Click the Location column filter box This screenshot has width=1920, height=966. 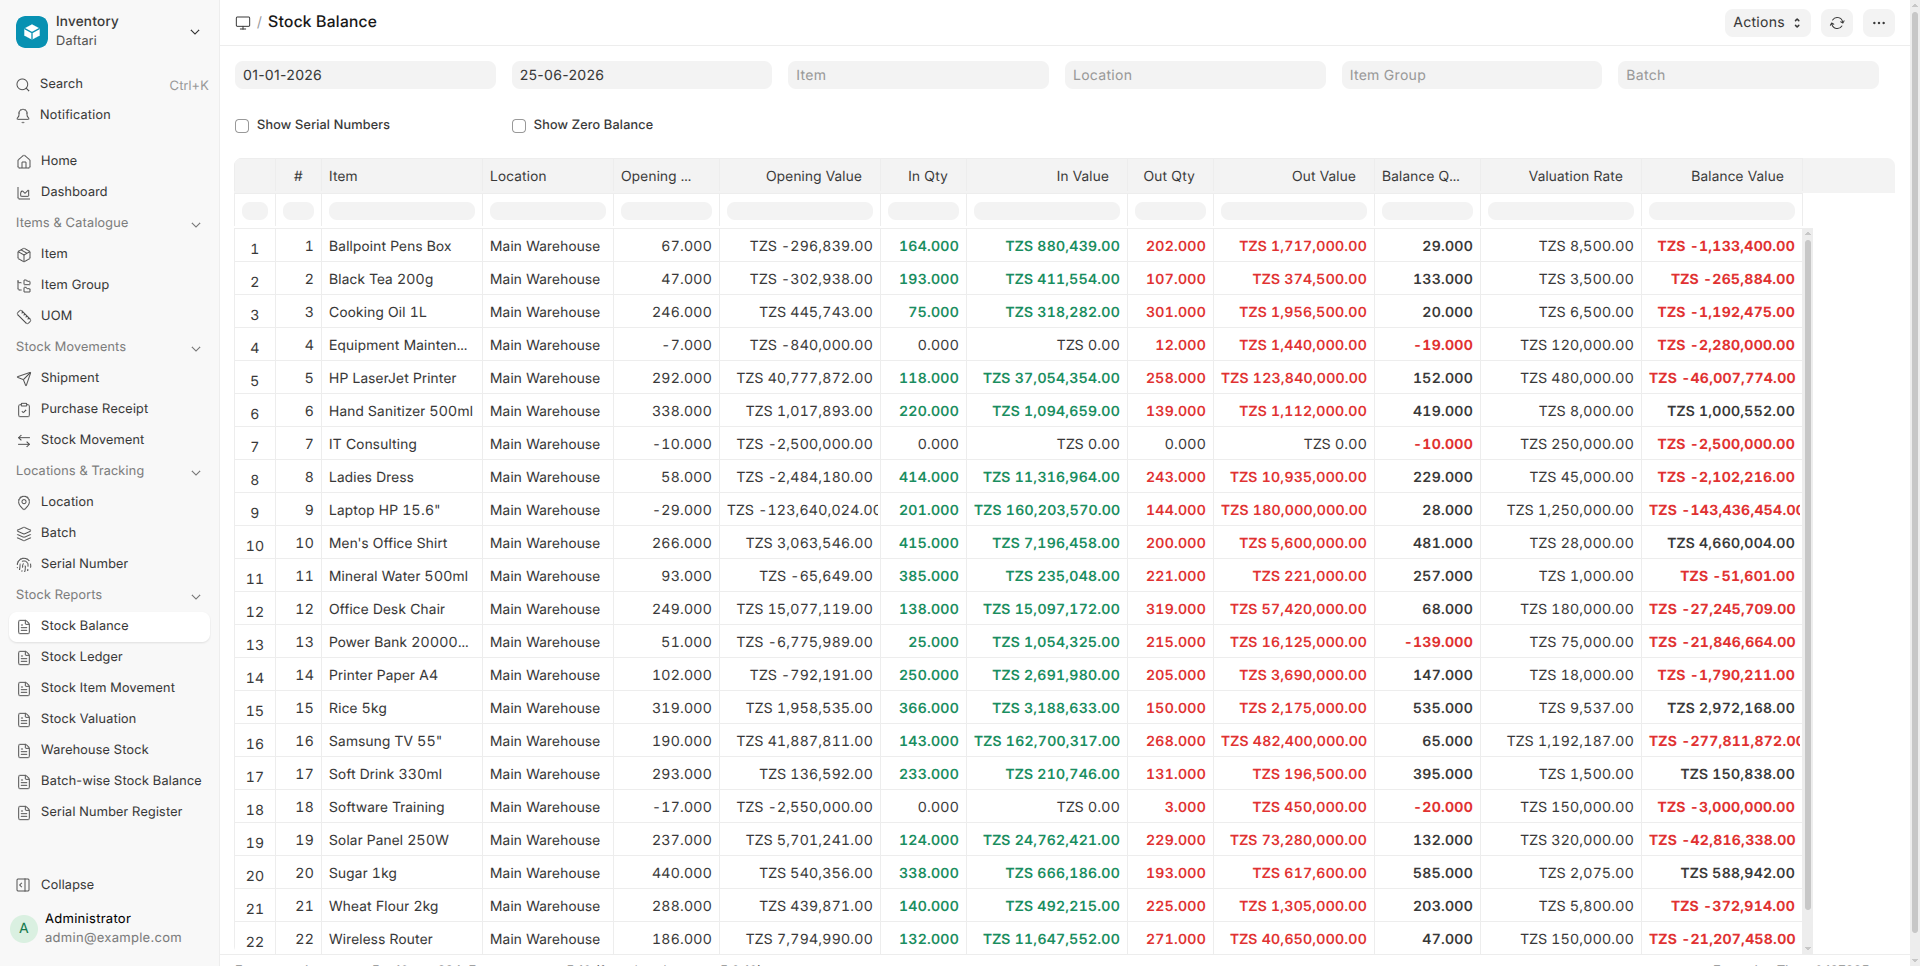click(x=548, y=211)
